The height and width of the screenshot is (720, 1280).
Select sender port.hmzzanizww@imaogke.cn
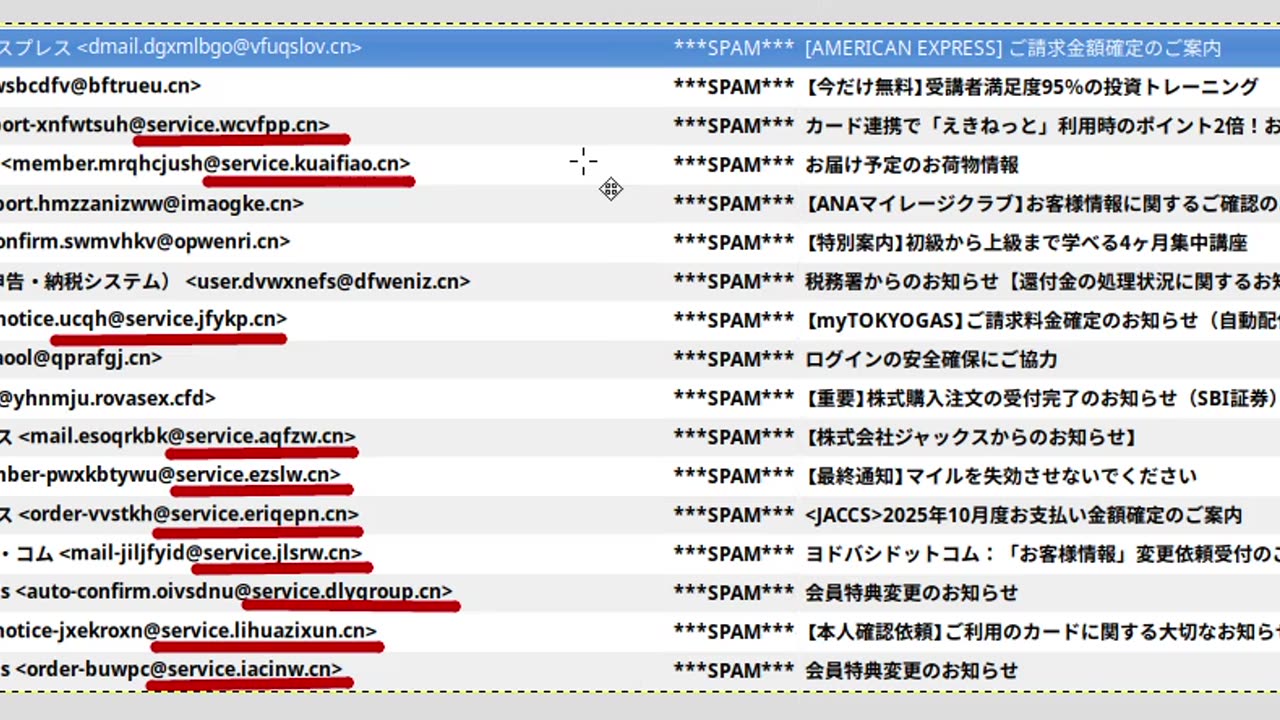click(152, 203)
